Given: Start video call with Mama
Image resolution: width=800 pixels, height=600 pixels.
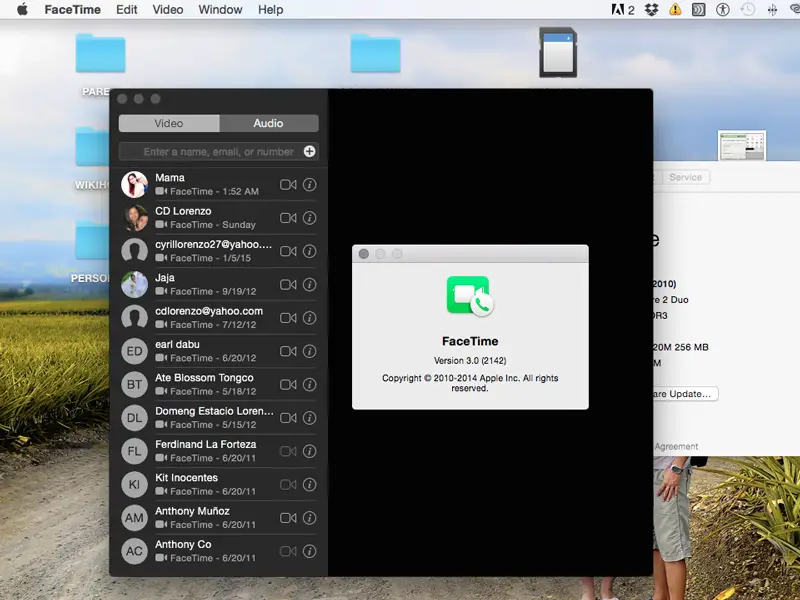Looking at the screenshot, I should coord(288,185).
